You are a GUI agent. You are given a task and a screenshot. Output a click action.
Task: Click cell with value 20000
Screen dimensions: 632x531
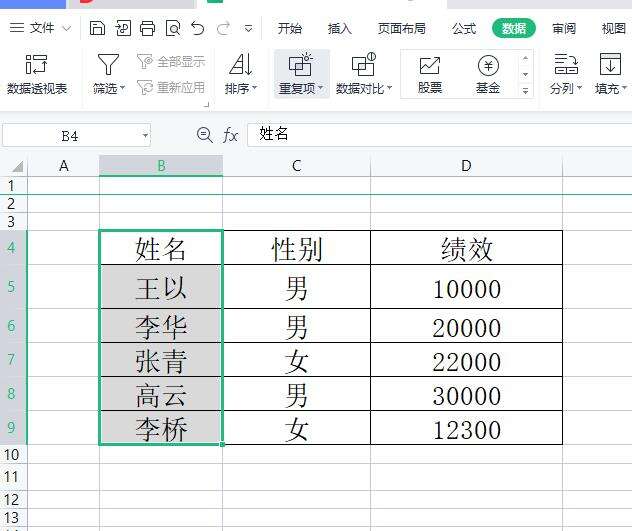(466, 326)
